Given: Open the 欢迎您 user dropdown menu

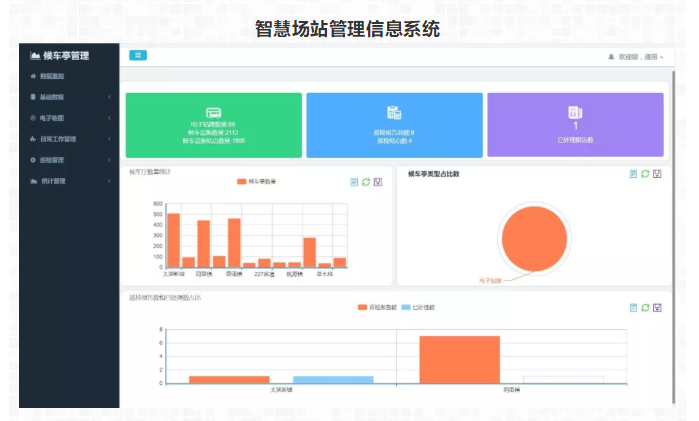Looking at the screenshot, I should pos(641,57).
